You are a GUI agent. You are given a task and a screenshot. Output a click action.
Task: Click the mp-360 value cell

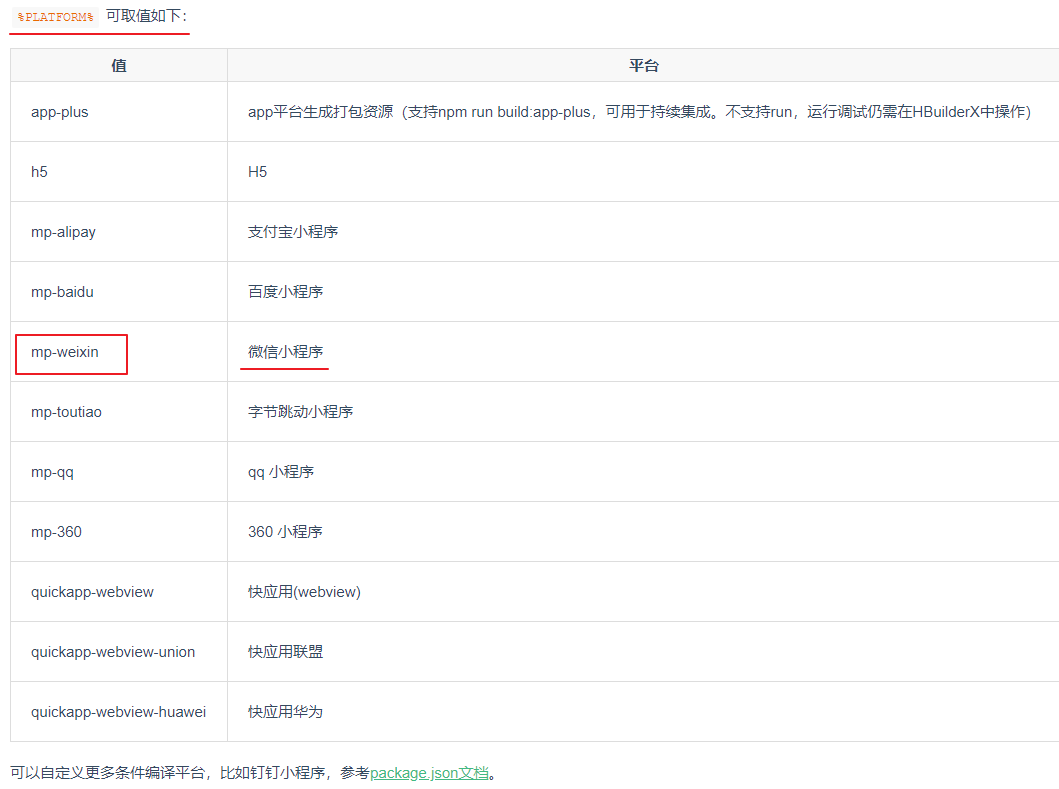pos(119,532)
